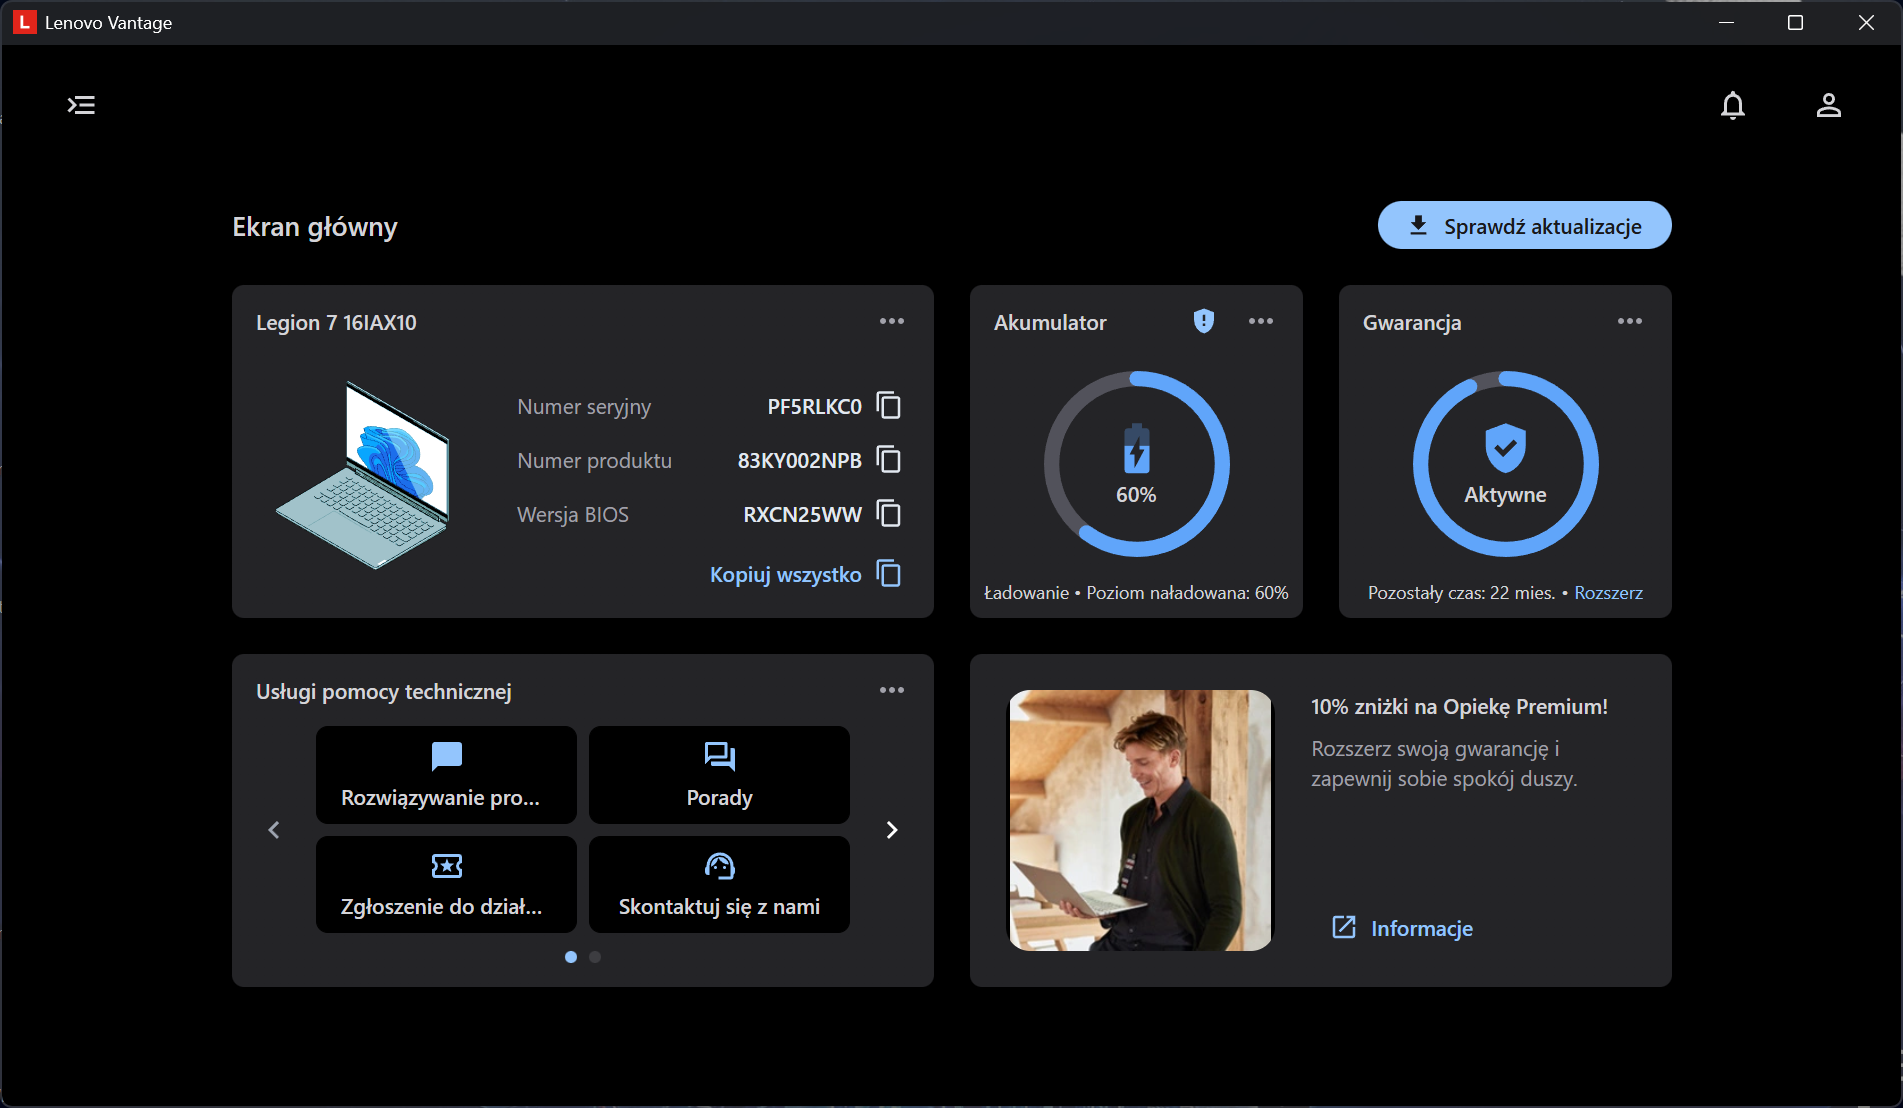The image size is (1903, 1108).
Task: Expand the navigation menu hamburger icon
Action: click(x=81, y=105)
